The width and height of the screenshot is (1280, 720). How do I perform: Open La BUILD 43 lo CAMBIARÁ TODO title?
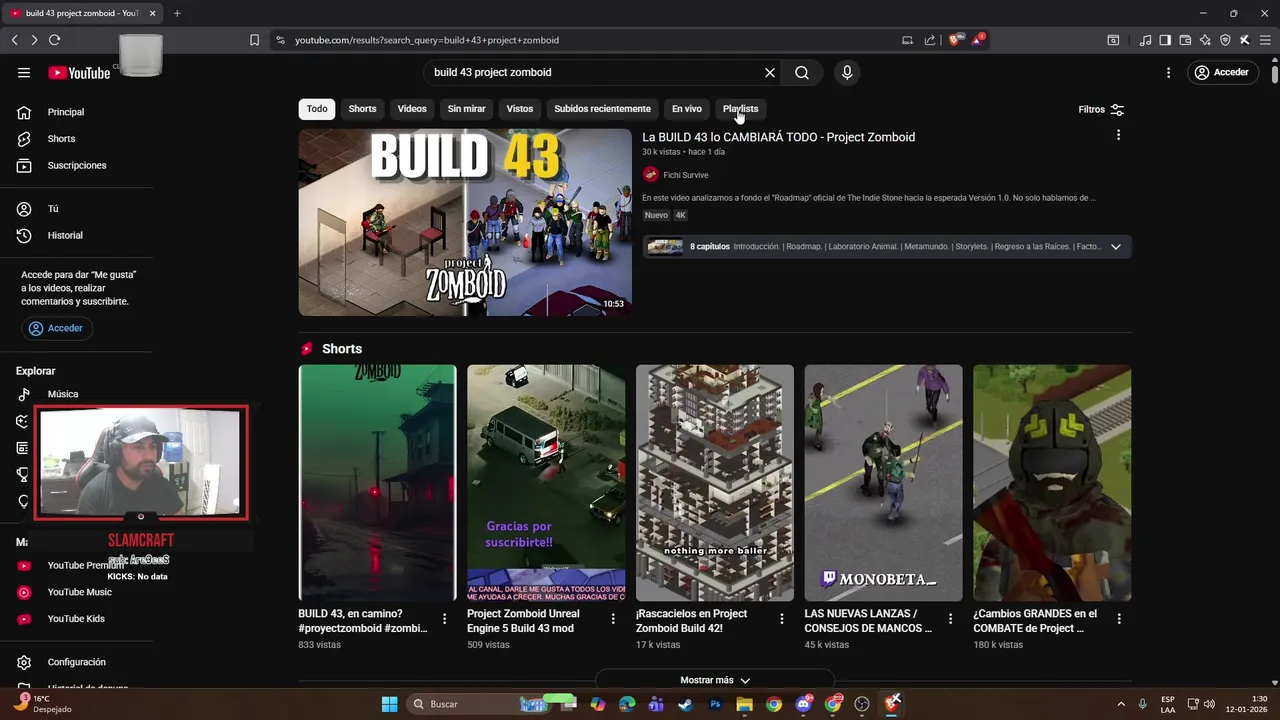point(778,137)
